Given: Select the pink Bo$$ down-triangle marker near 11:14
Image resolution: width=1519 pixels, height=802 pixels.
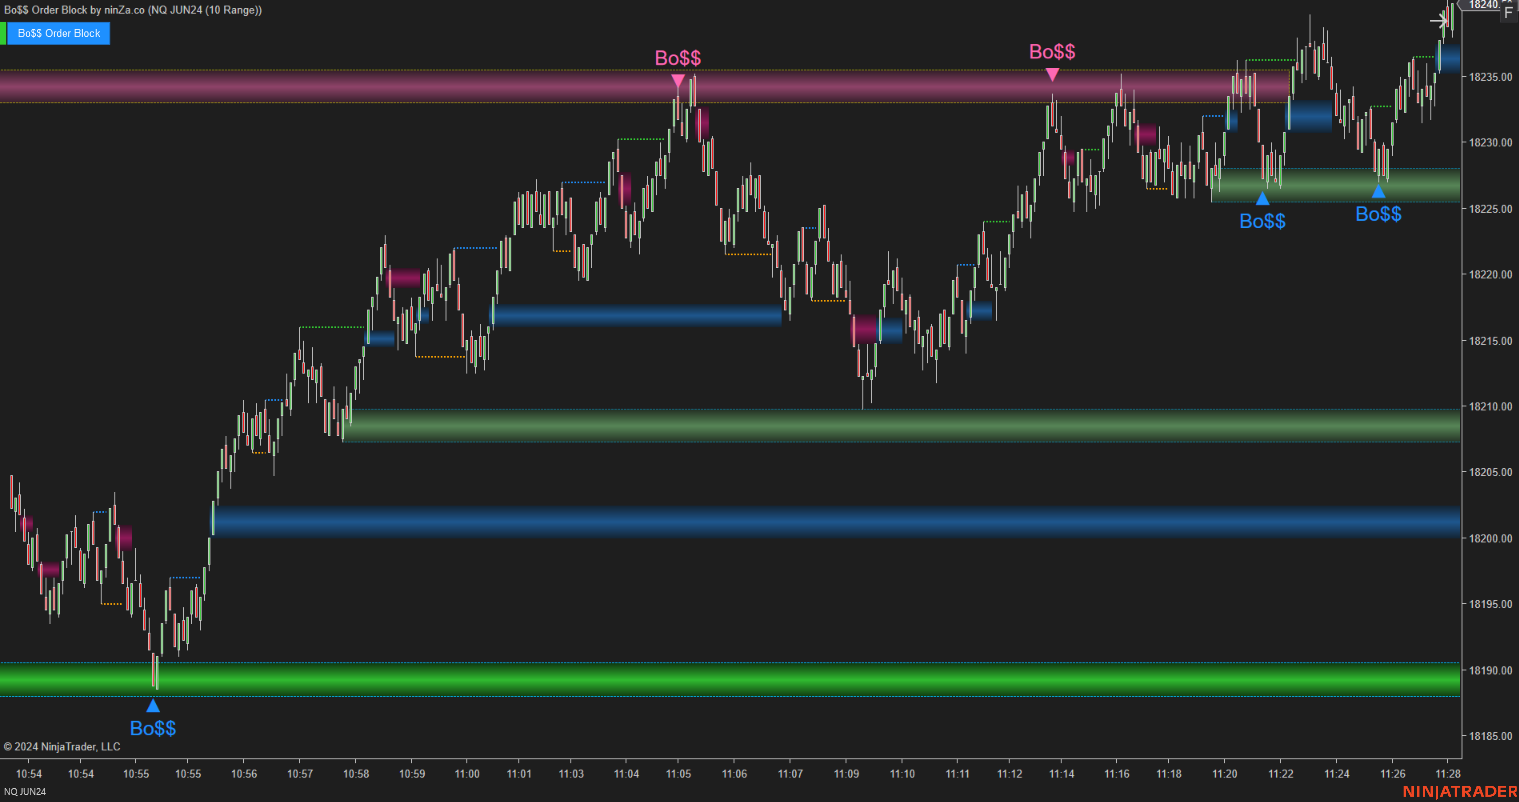Looking at the screenshot, I should 1052,72.
